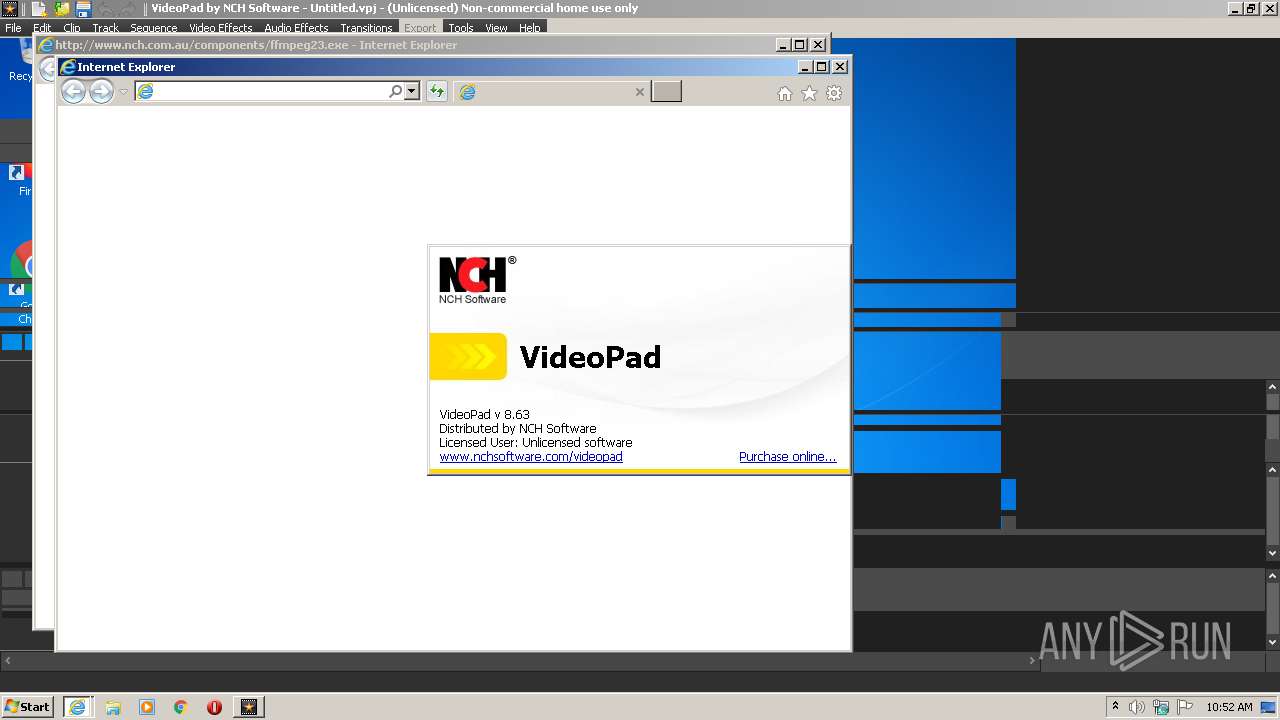The width and height of the screenshot is (1280, 720).
Task: Open the VideoPad File menu
Action: tap(13, 28)
